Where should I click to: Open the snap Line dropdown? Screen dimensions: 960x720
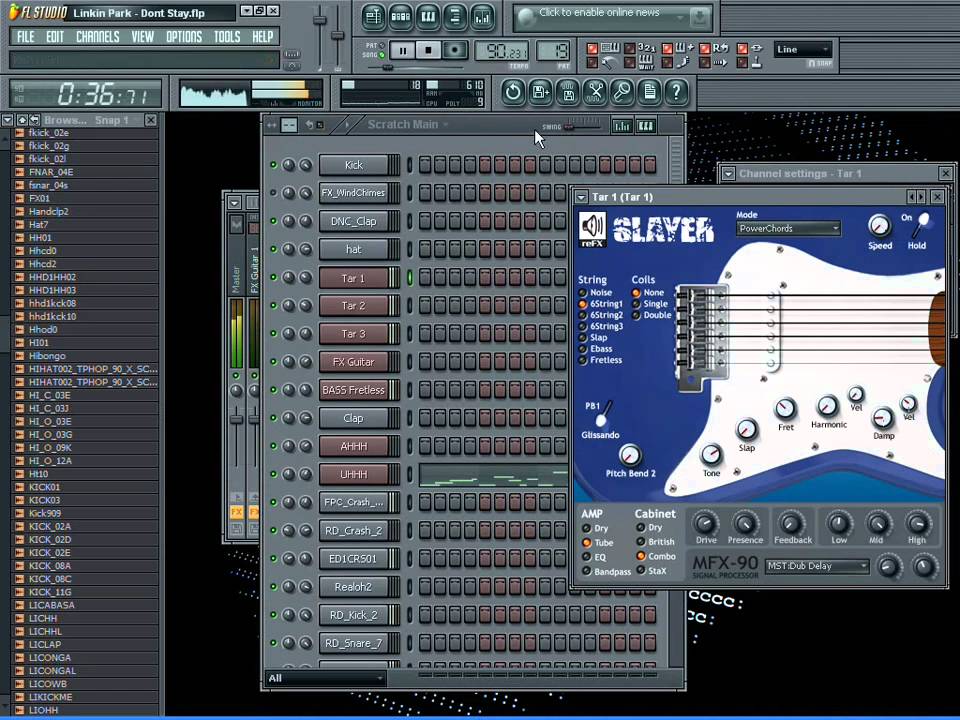pos(803,50)
